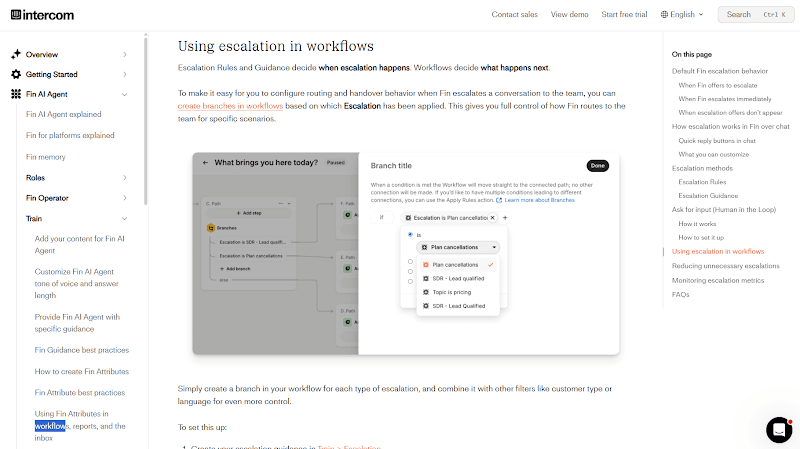The width and height of the screenshot is (800, 449).
Task: Jump to FAQs section
Action: (x=680, y=295)
